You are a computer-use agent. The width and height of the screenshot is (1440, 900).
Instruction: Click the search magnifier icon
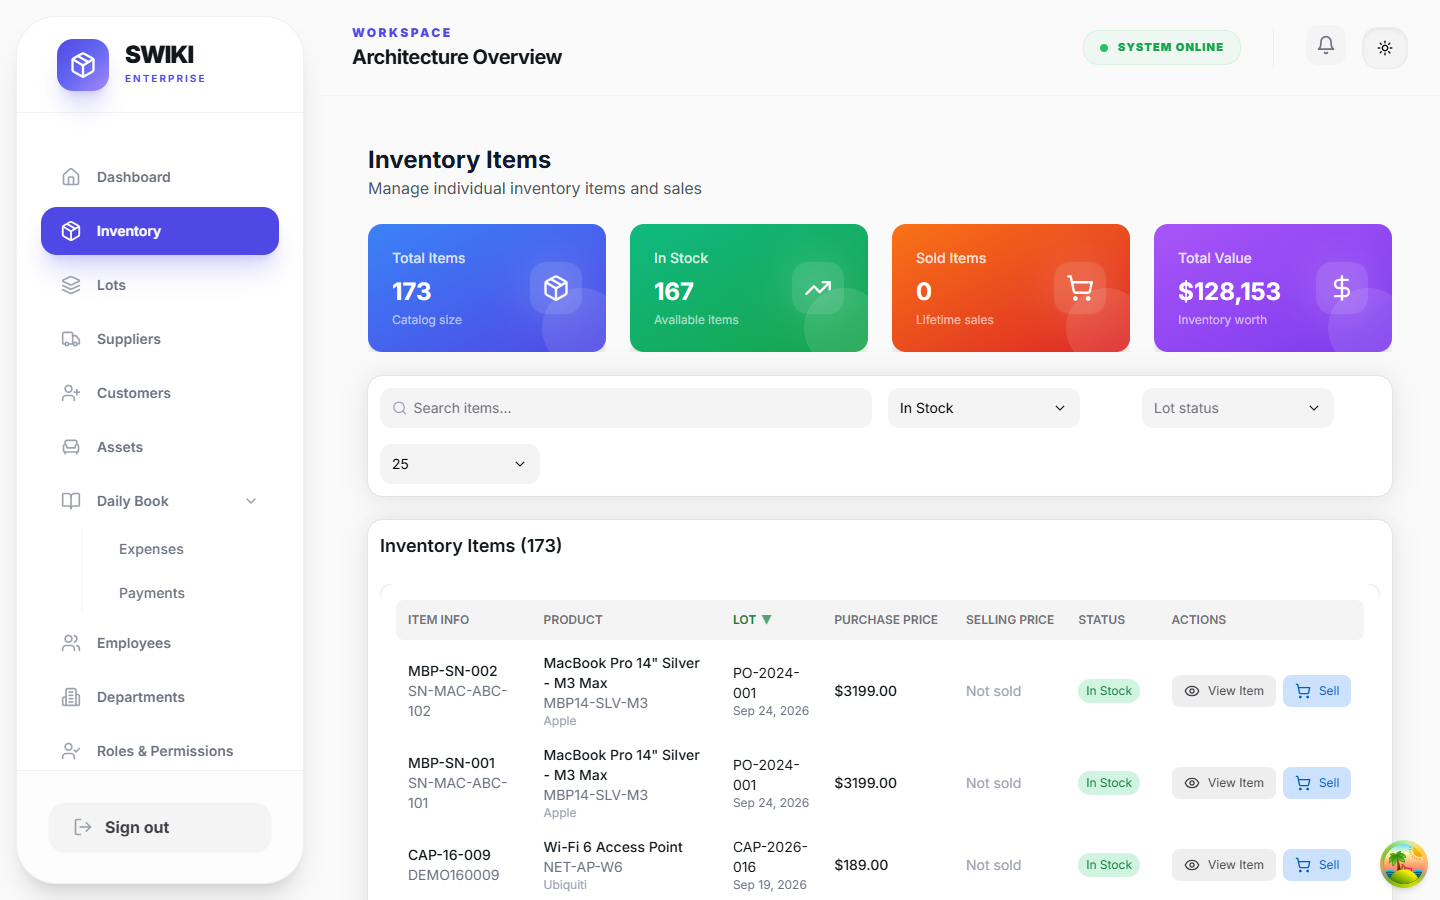400,408
